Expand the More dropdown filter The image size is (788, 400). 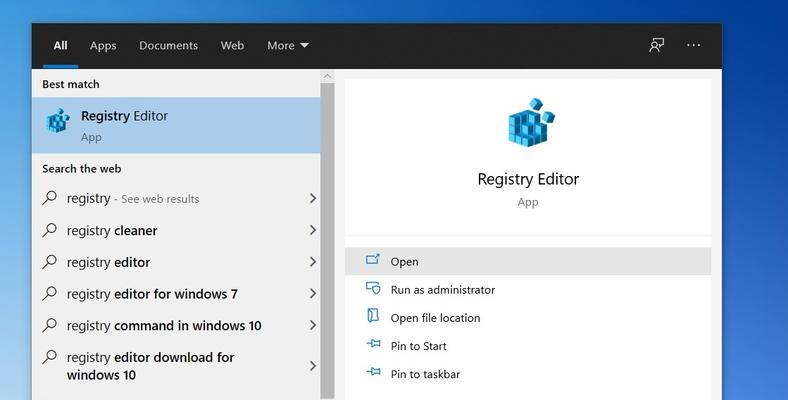(287, 46)
